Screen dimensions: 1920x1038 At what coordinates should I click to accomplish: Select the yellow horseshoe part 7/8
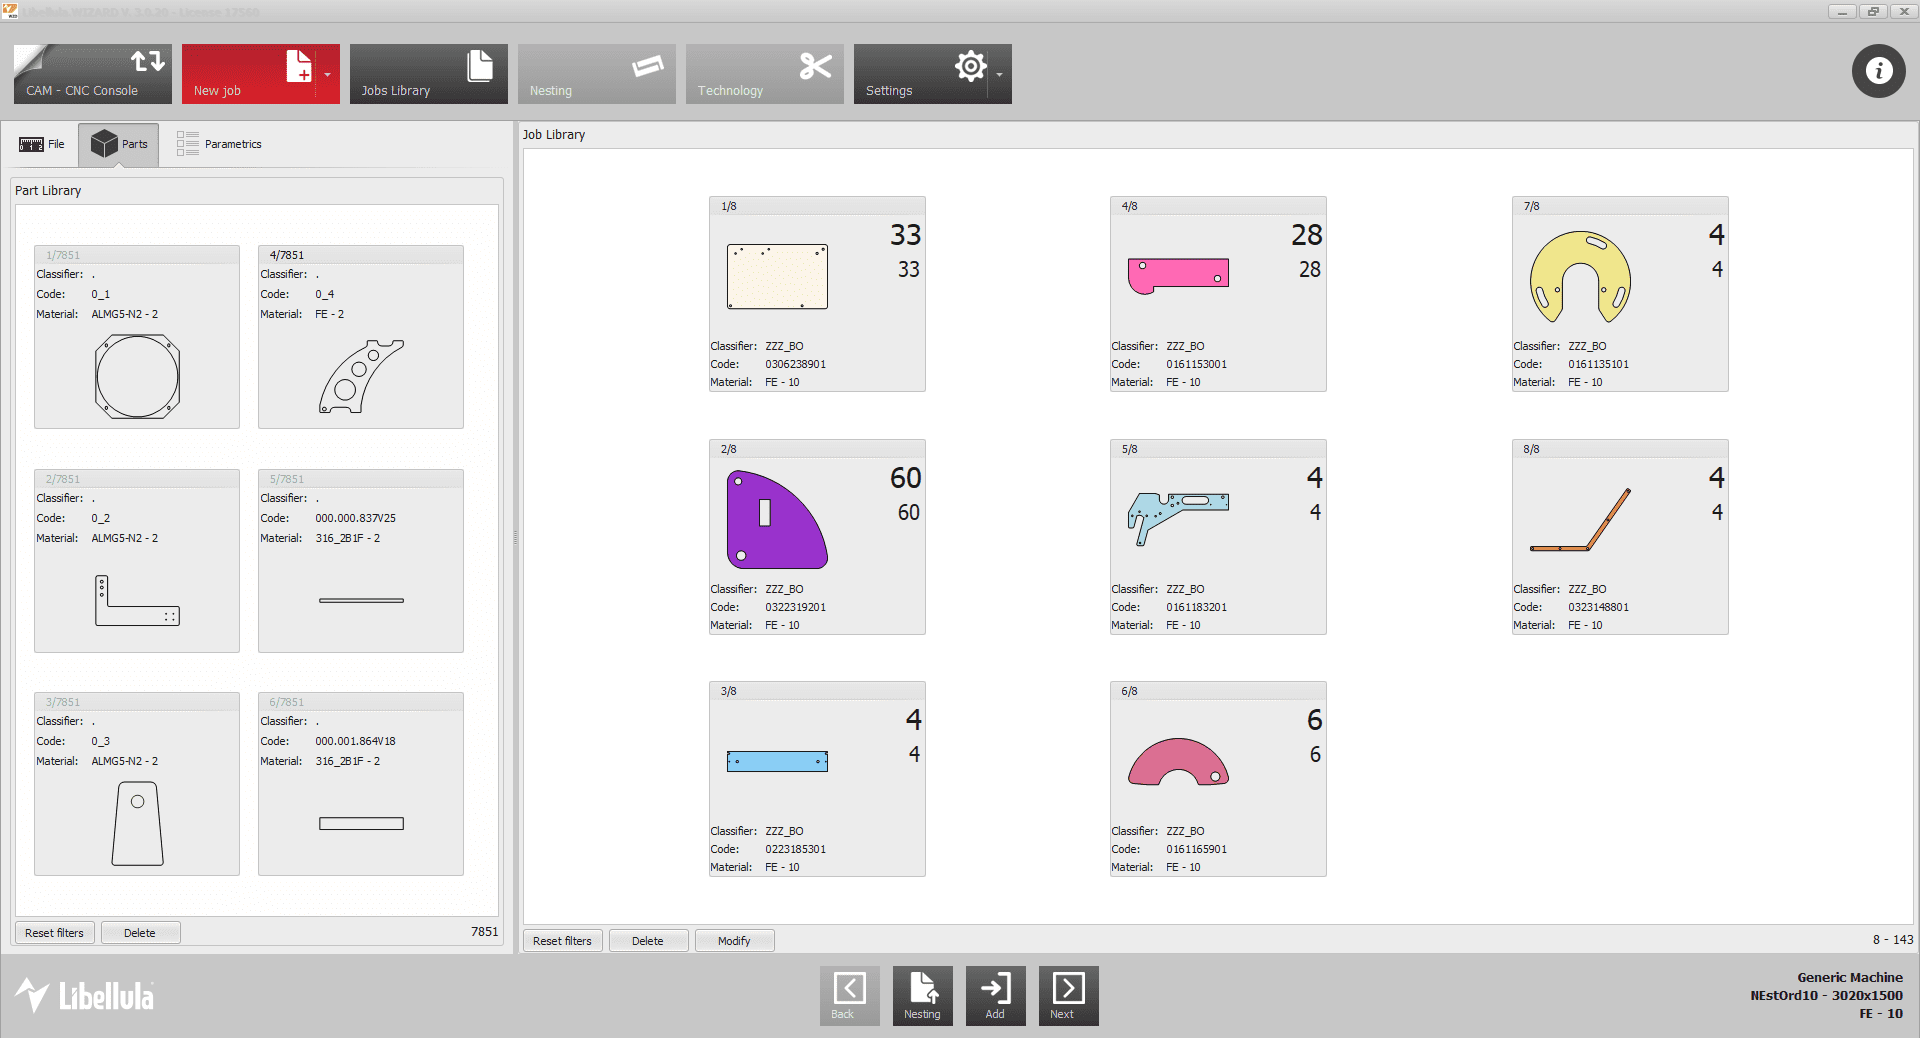1580,277
